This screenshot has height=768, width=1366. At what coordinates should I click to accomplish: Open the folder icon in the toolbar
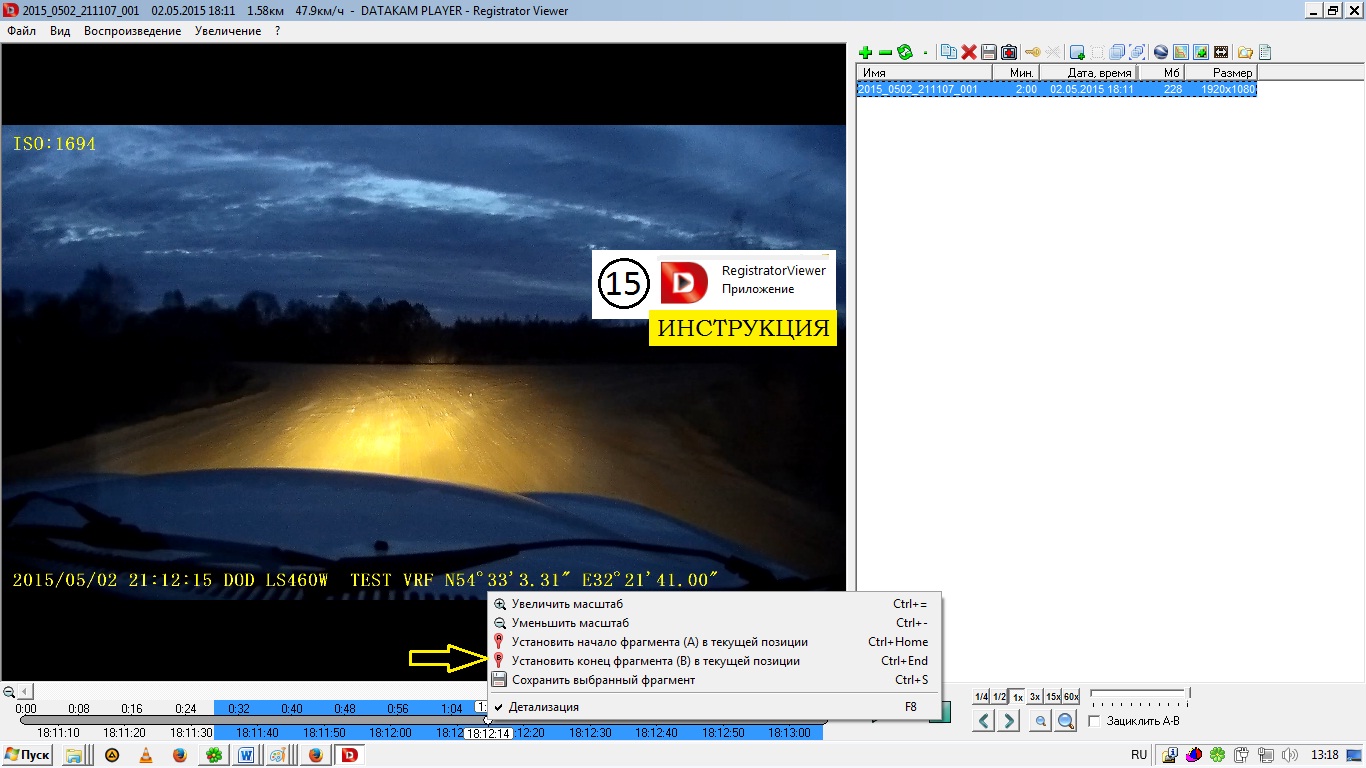click(1245, 53)
